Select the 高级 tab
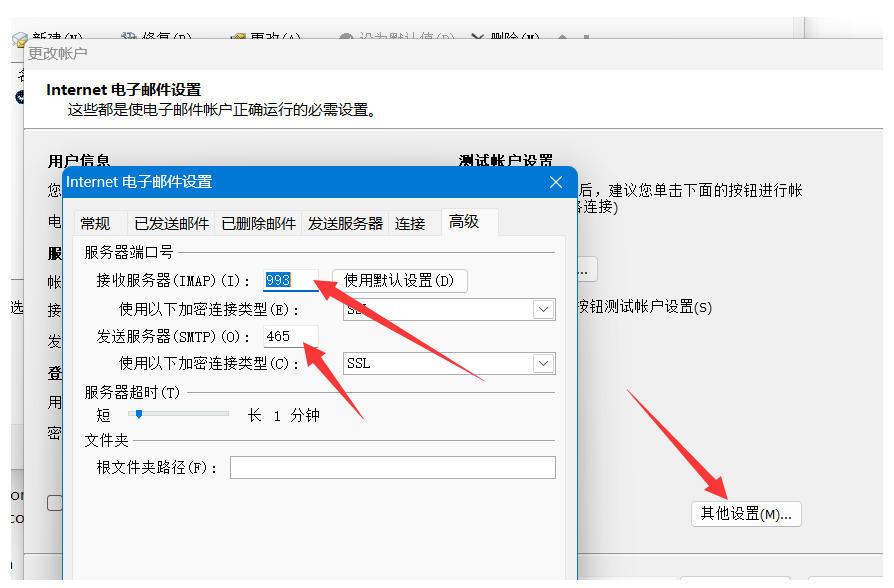Screen dimensions: 894x588 tap(464, 221)
